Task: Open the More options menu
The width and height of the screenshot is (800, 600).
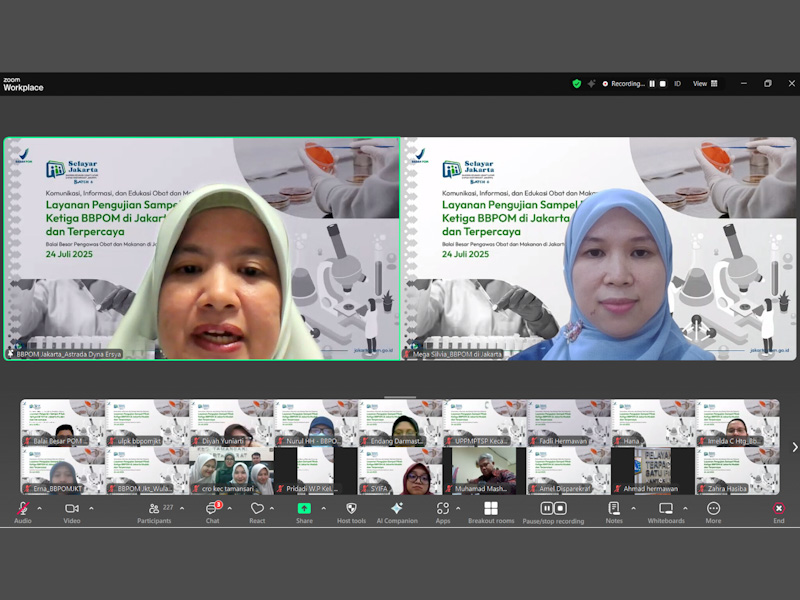Action: [x=713, y=512]
